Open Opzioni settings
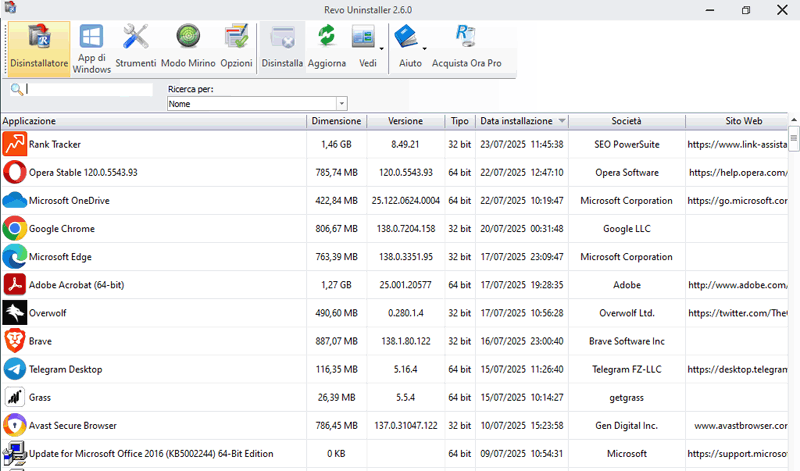 236,47
